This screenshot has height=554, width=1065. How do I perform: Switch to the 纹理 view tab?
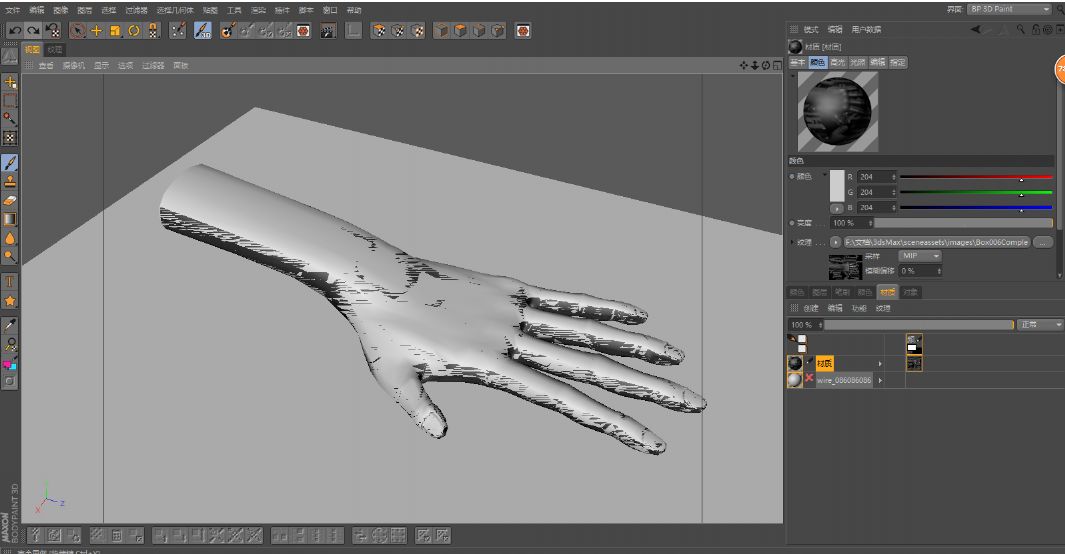(x=55, y=50)
